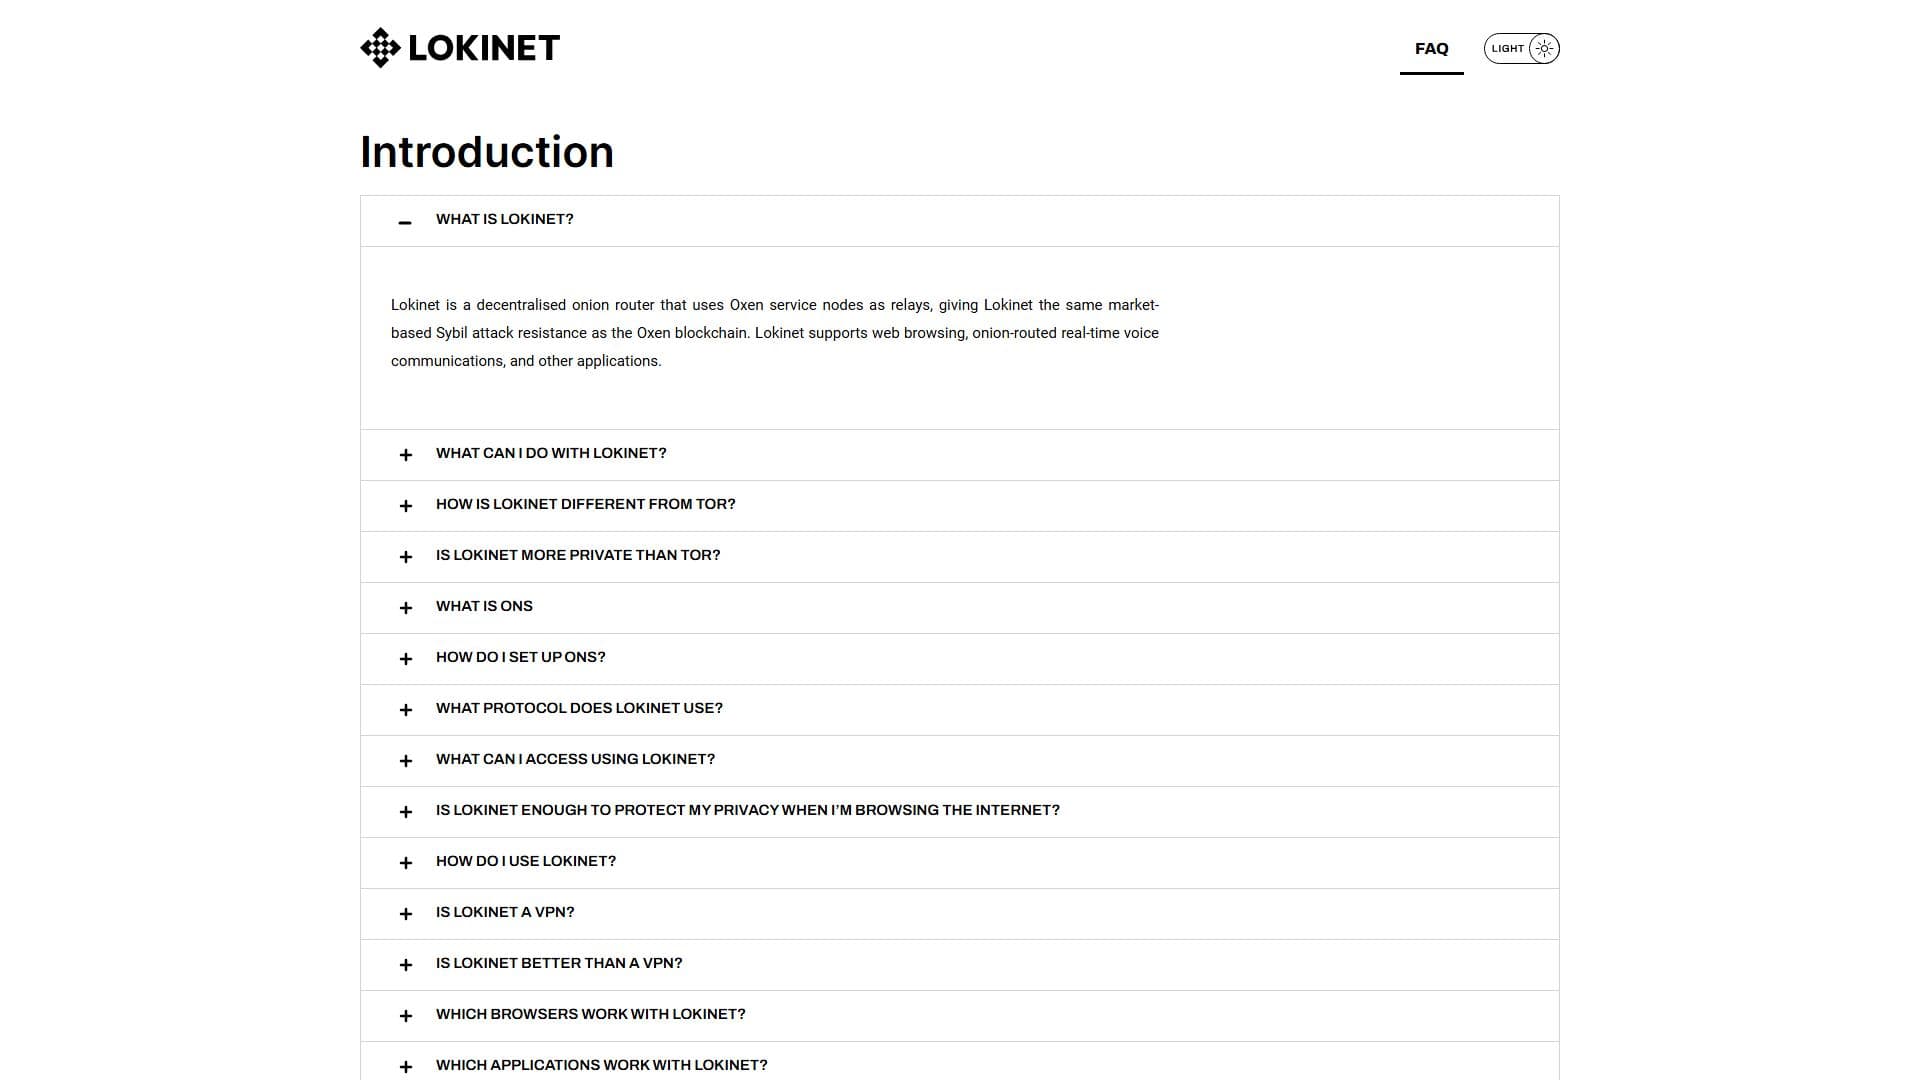Click plus icon beside 'What can I do with Lokinet?'

click(x=405, y=455)
